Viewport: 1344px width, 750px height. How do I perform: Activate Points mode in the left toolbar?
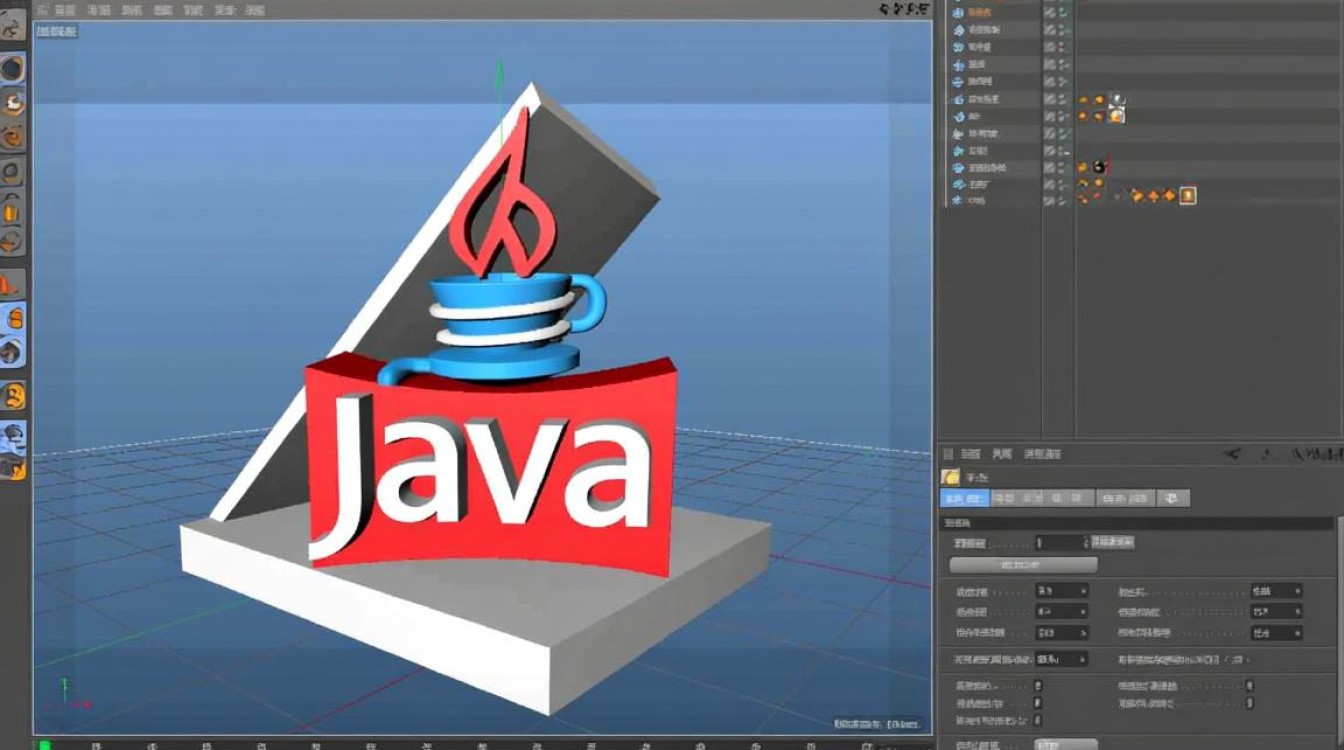(13, 170)
